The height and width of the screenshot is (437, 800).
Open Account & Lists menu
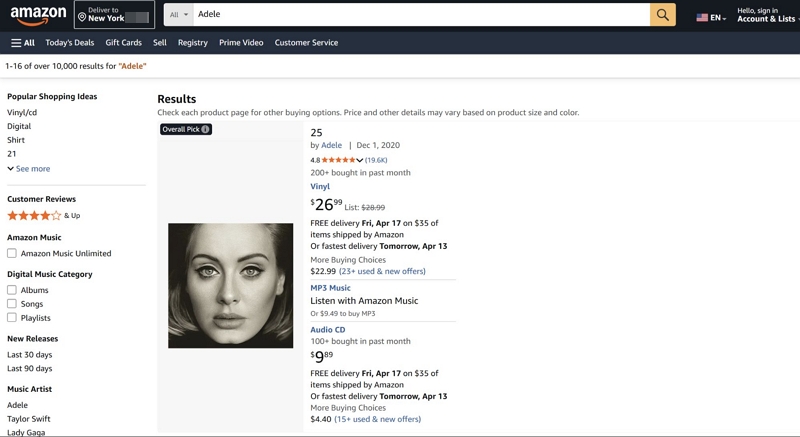pos(768,15)
